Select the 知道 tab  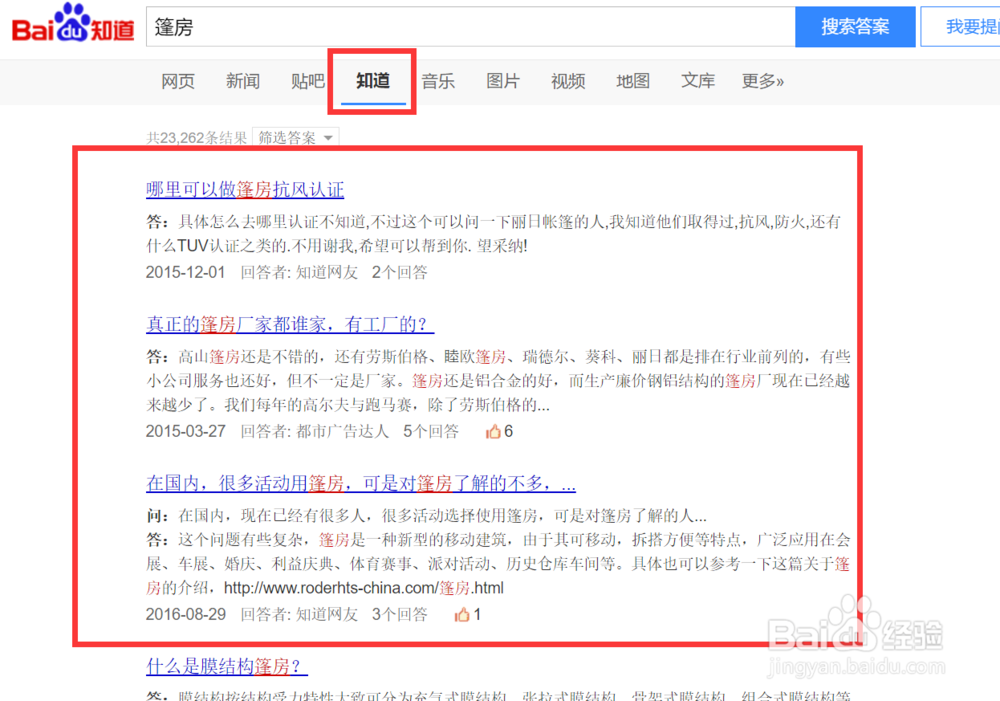coord(372,81)
